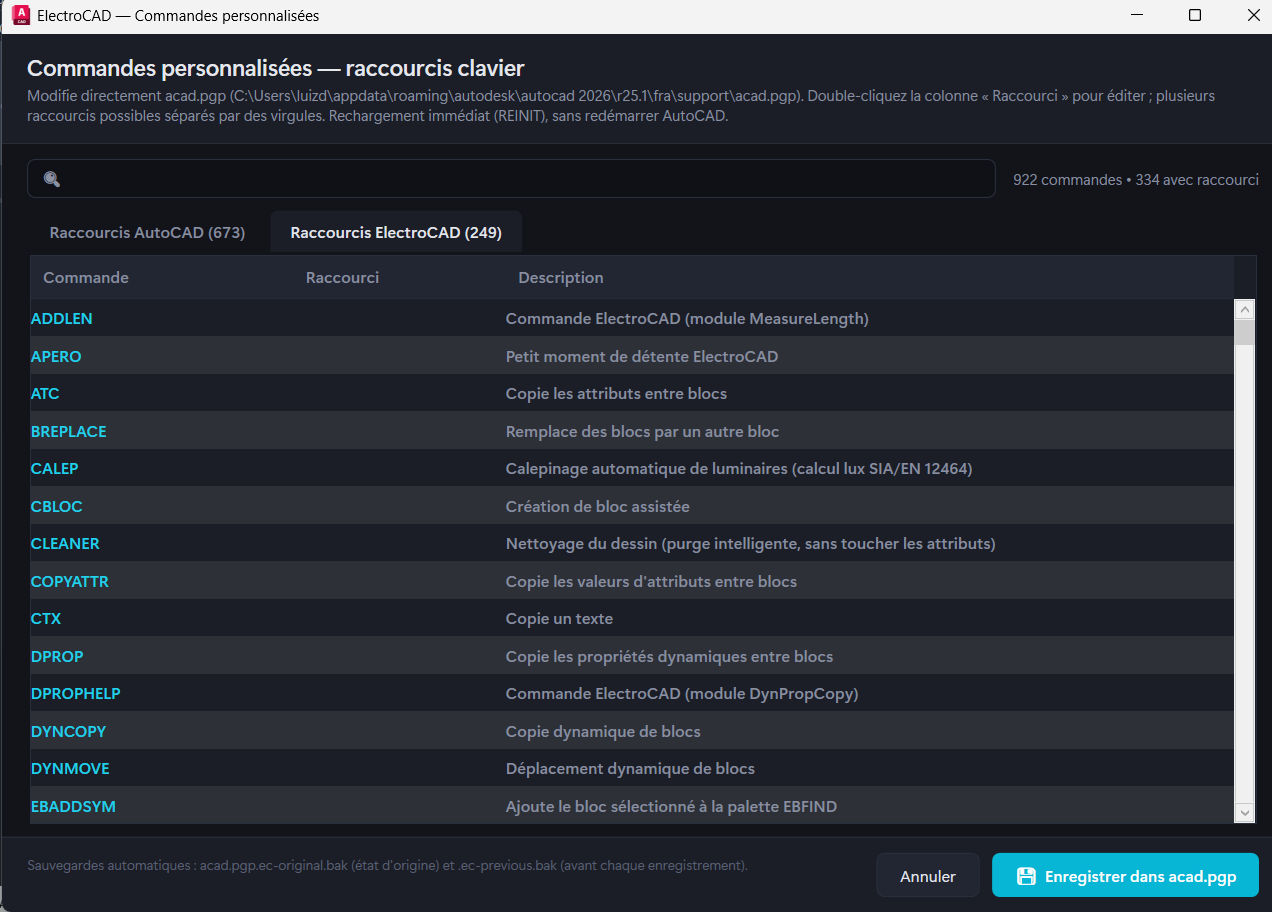Click description 'Création de bloc assistée'

click(x=598, y=506)
